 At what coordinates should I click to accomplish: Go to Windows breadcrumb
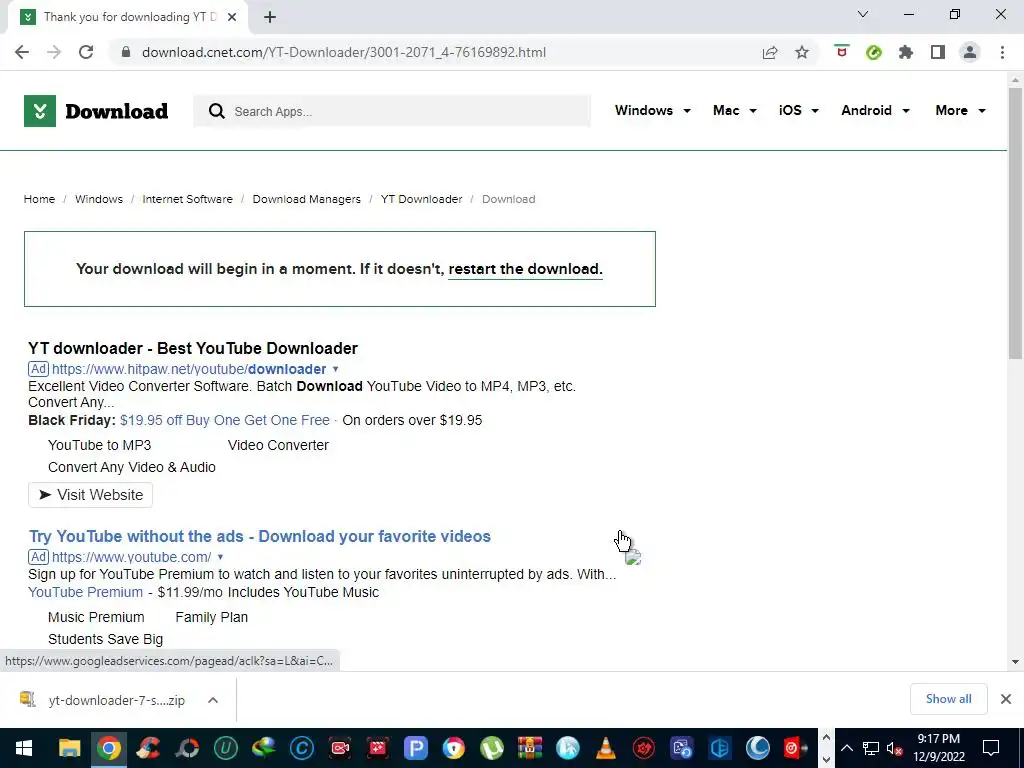click(99, 199)
